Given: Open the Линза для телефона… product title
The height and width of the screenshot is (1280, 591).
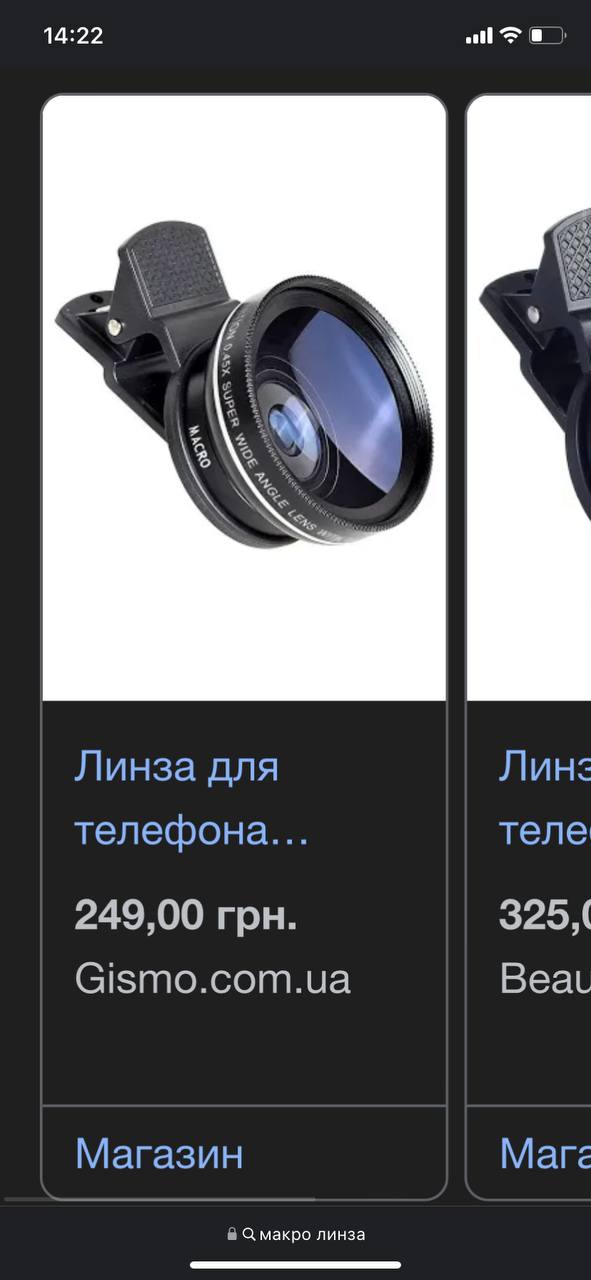Looking at the screenshot, I should point(191,799).
